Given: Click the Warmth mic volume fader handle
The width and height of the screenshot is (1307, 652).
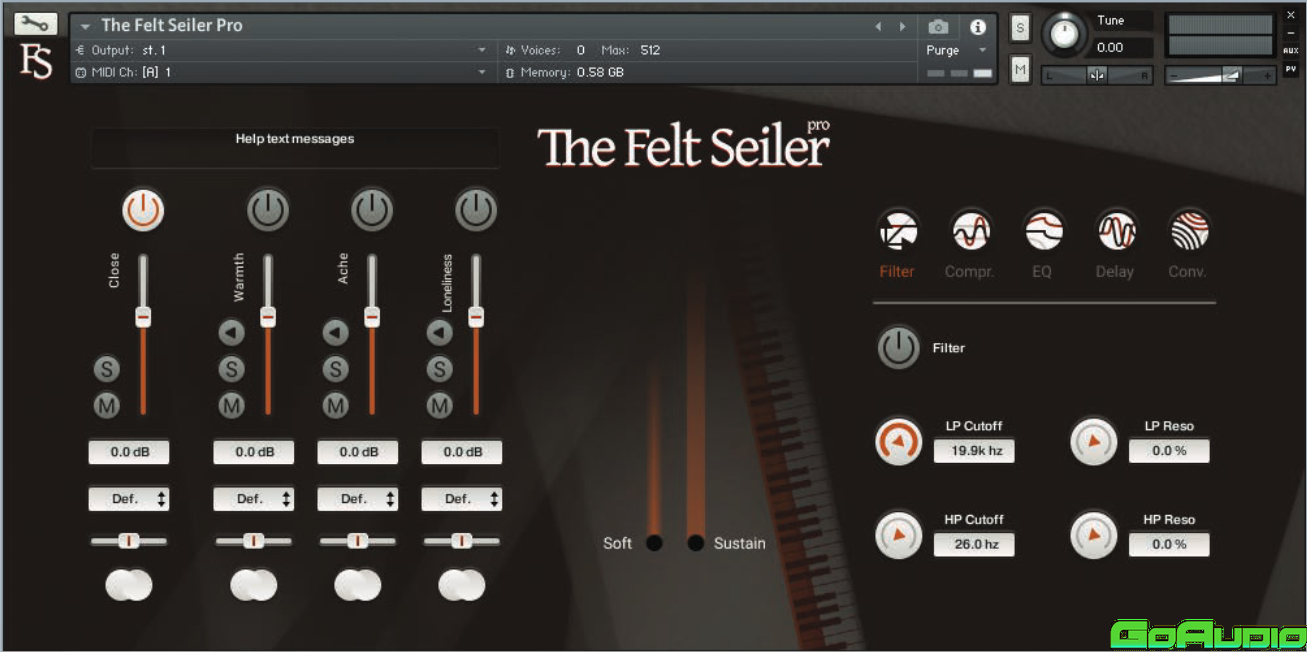Looking at the screenshot, I should click(x=268, y=317).
